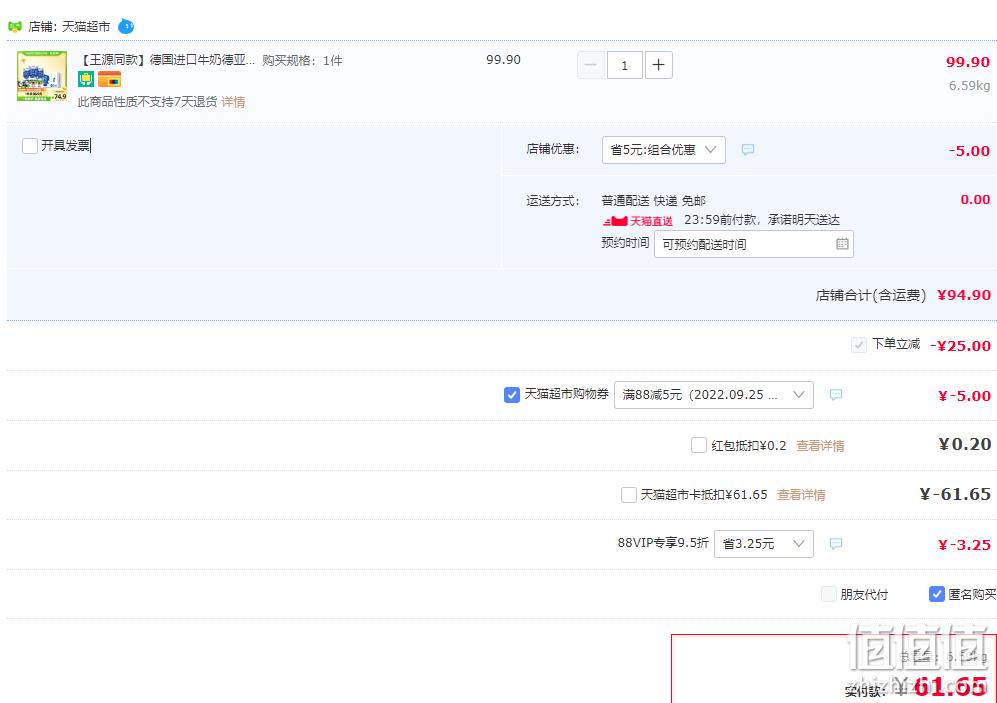Click the 预约时间 label

point(625,243)
